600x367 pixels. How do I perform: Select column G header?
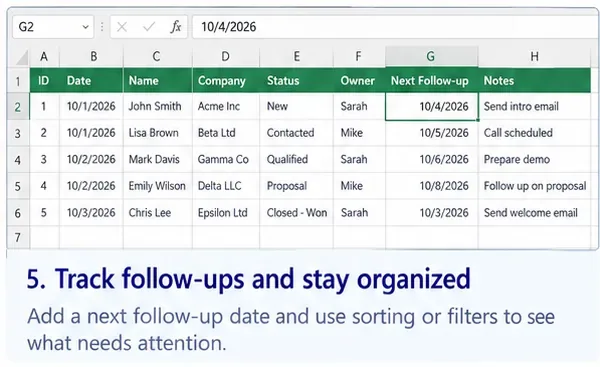pos(432,57)
